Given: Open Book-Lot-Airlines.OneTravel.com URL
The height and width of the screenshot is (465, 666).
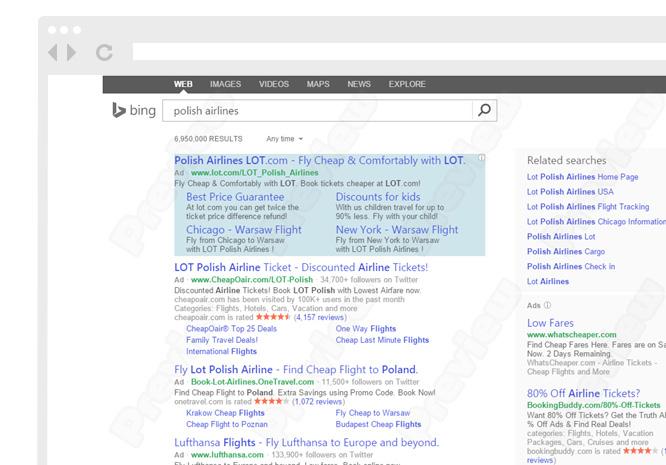Looking at the screenshot, I should [252, 382].
